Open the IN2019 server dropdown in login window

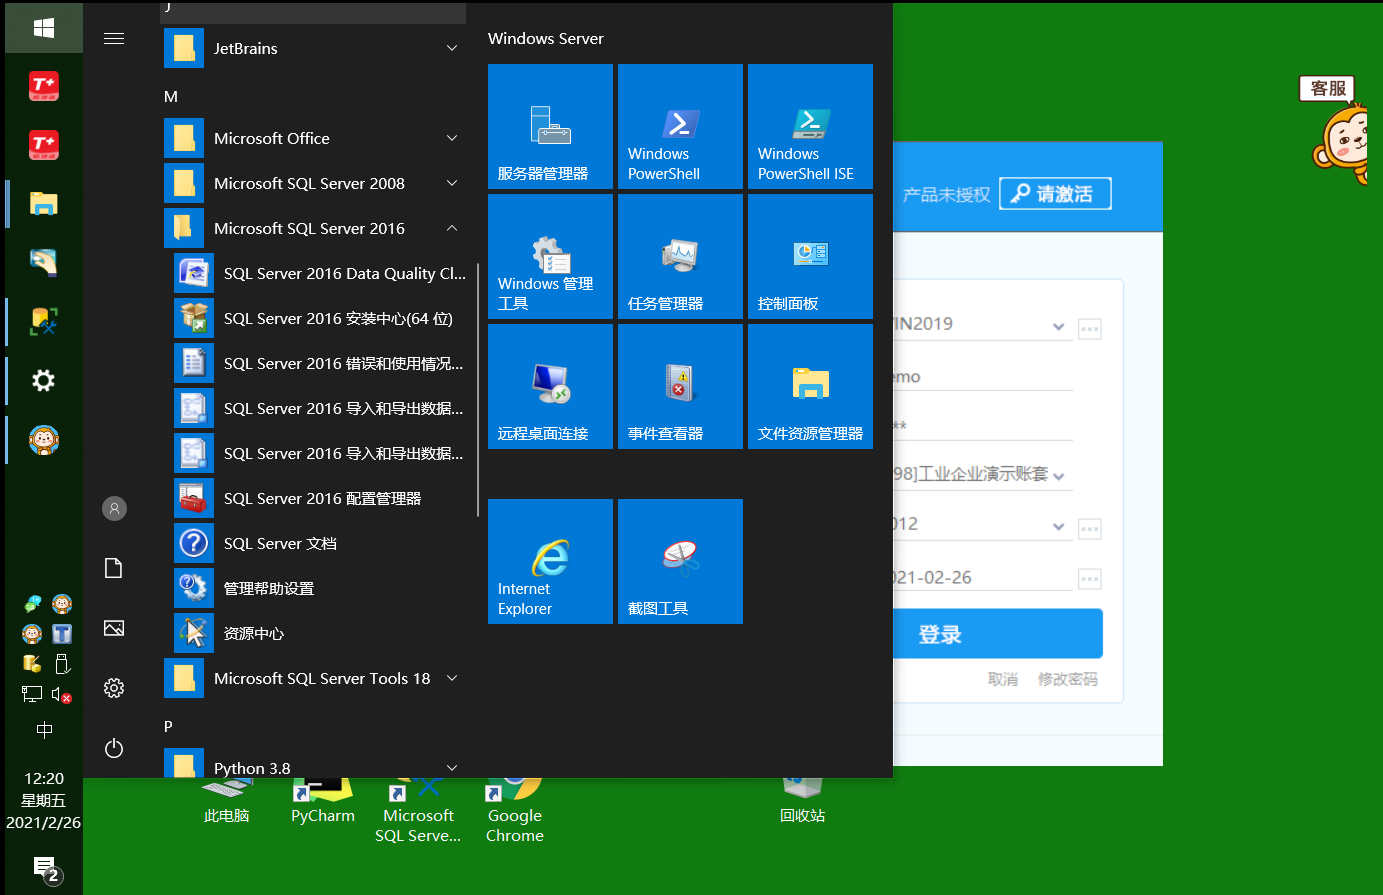tap(1058, 326)
